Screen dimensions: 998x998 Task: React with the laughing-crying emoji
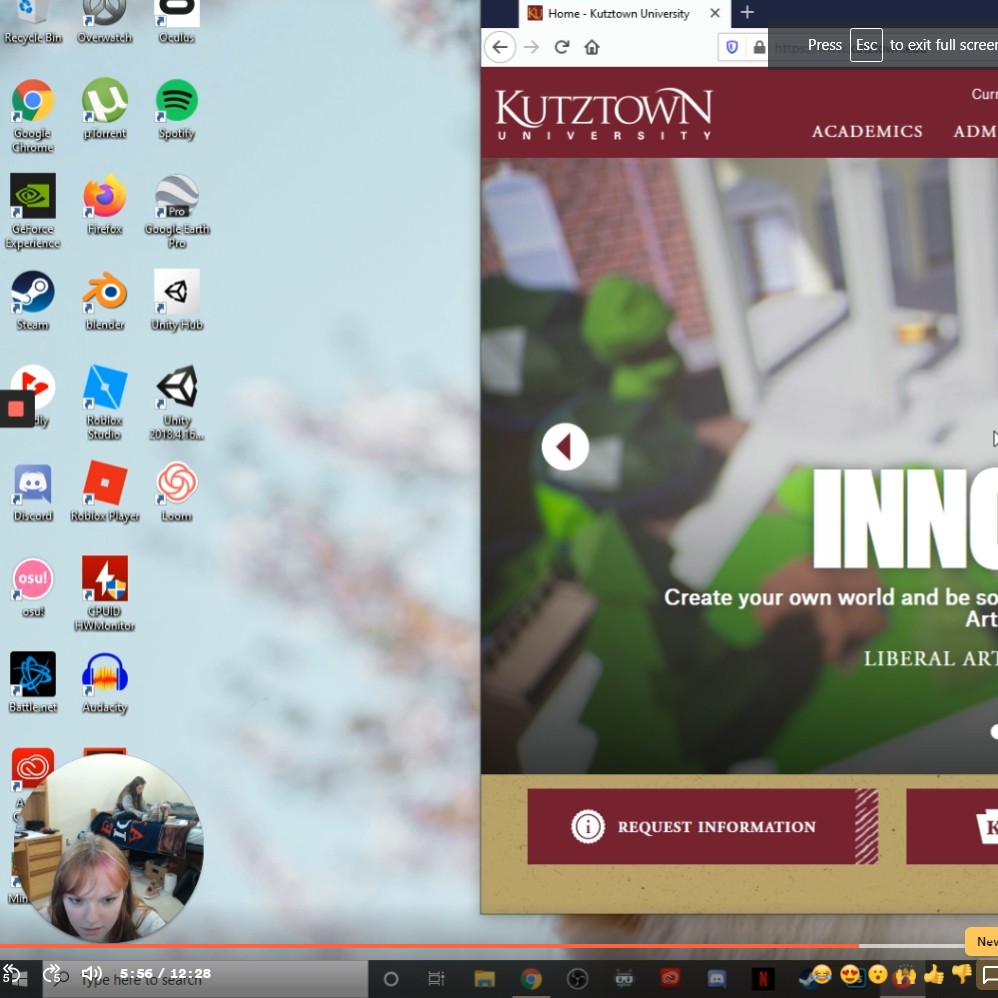(822, 973)
